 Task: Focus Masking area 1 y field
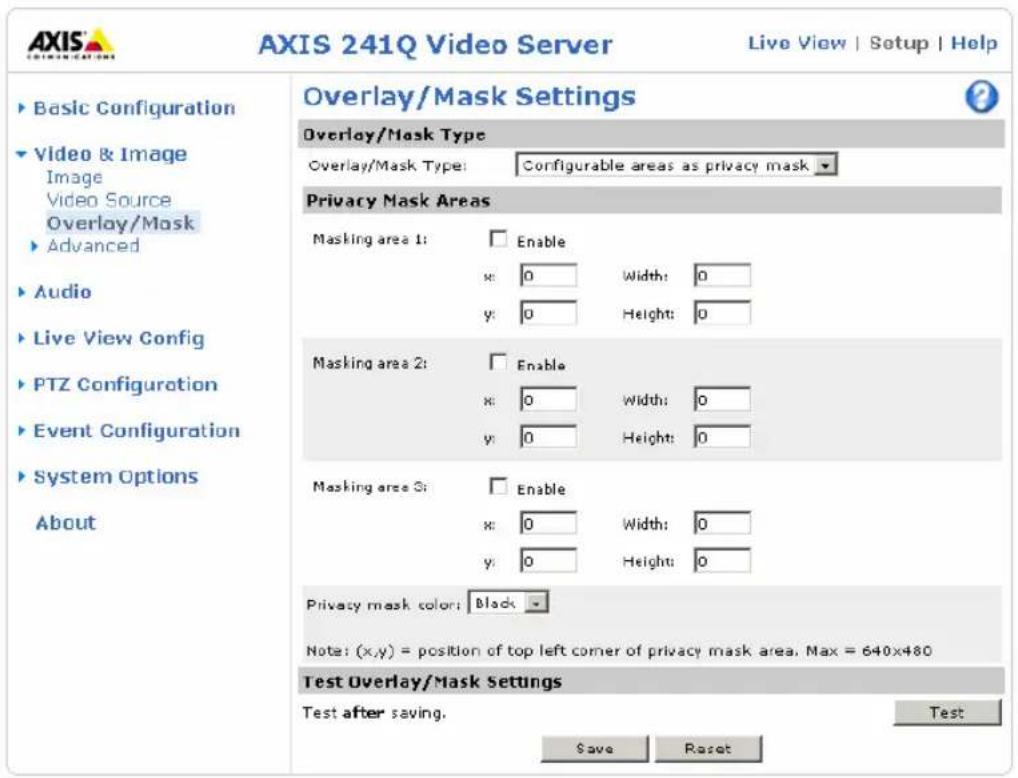548,313
